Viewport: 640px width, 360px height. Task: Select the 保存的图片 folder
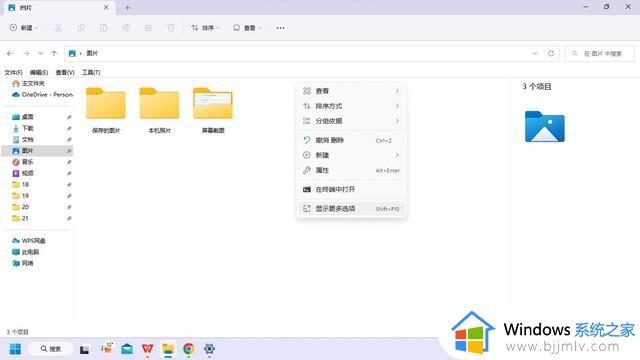tap(106, 111)
